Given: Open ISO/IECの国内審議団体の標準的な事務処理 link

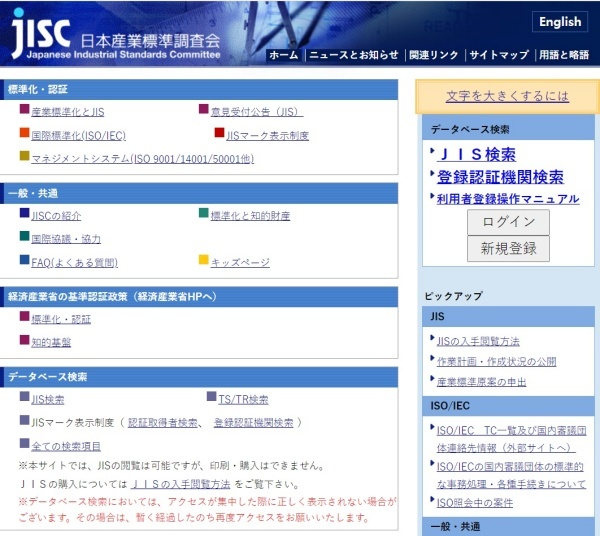Looking at the screenshot, I should click(511, 475).
